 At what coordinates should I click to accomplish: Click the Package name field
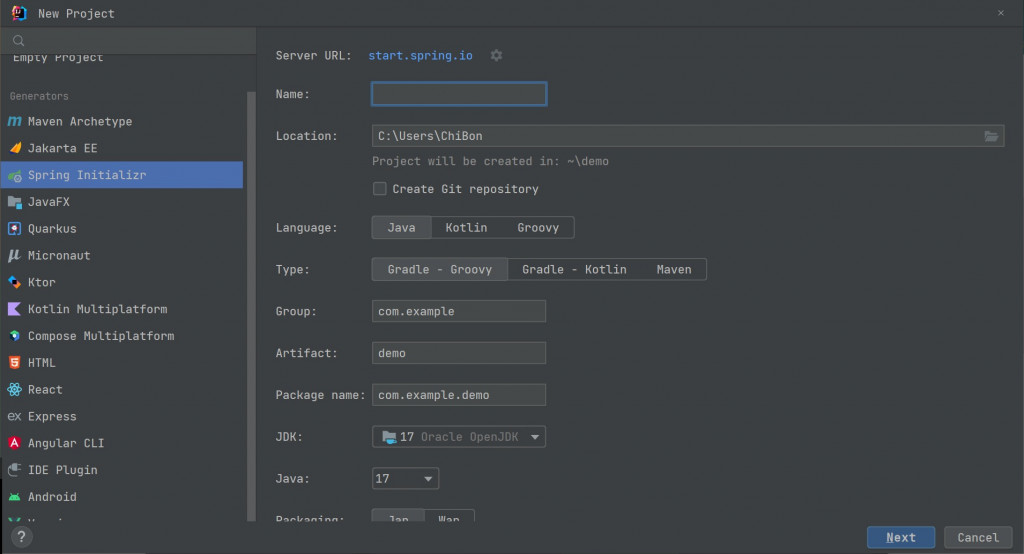click(x=458, y=395)
